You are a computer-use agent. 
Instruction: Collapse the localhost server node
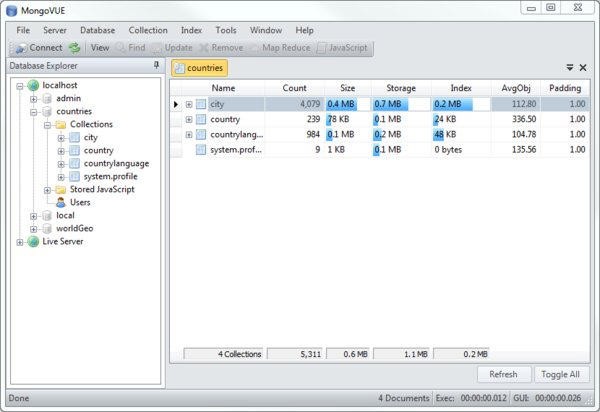20,86
